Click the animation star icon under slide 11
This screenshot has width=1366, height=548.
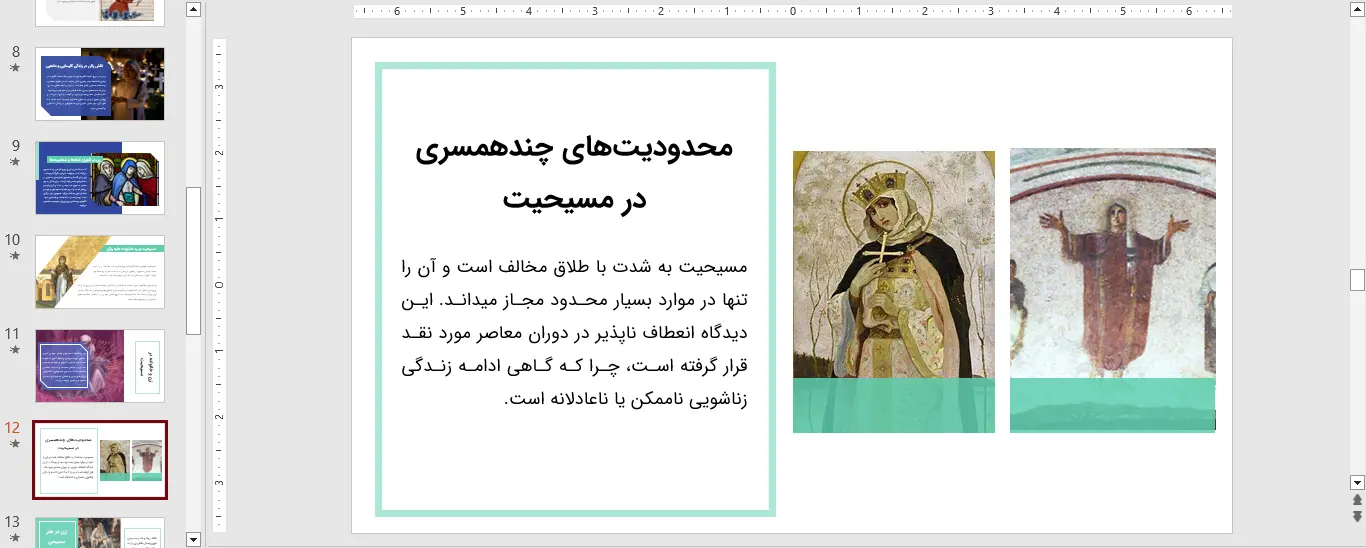14,350
